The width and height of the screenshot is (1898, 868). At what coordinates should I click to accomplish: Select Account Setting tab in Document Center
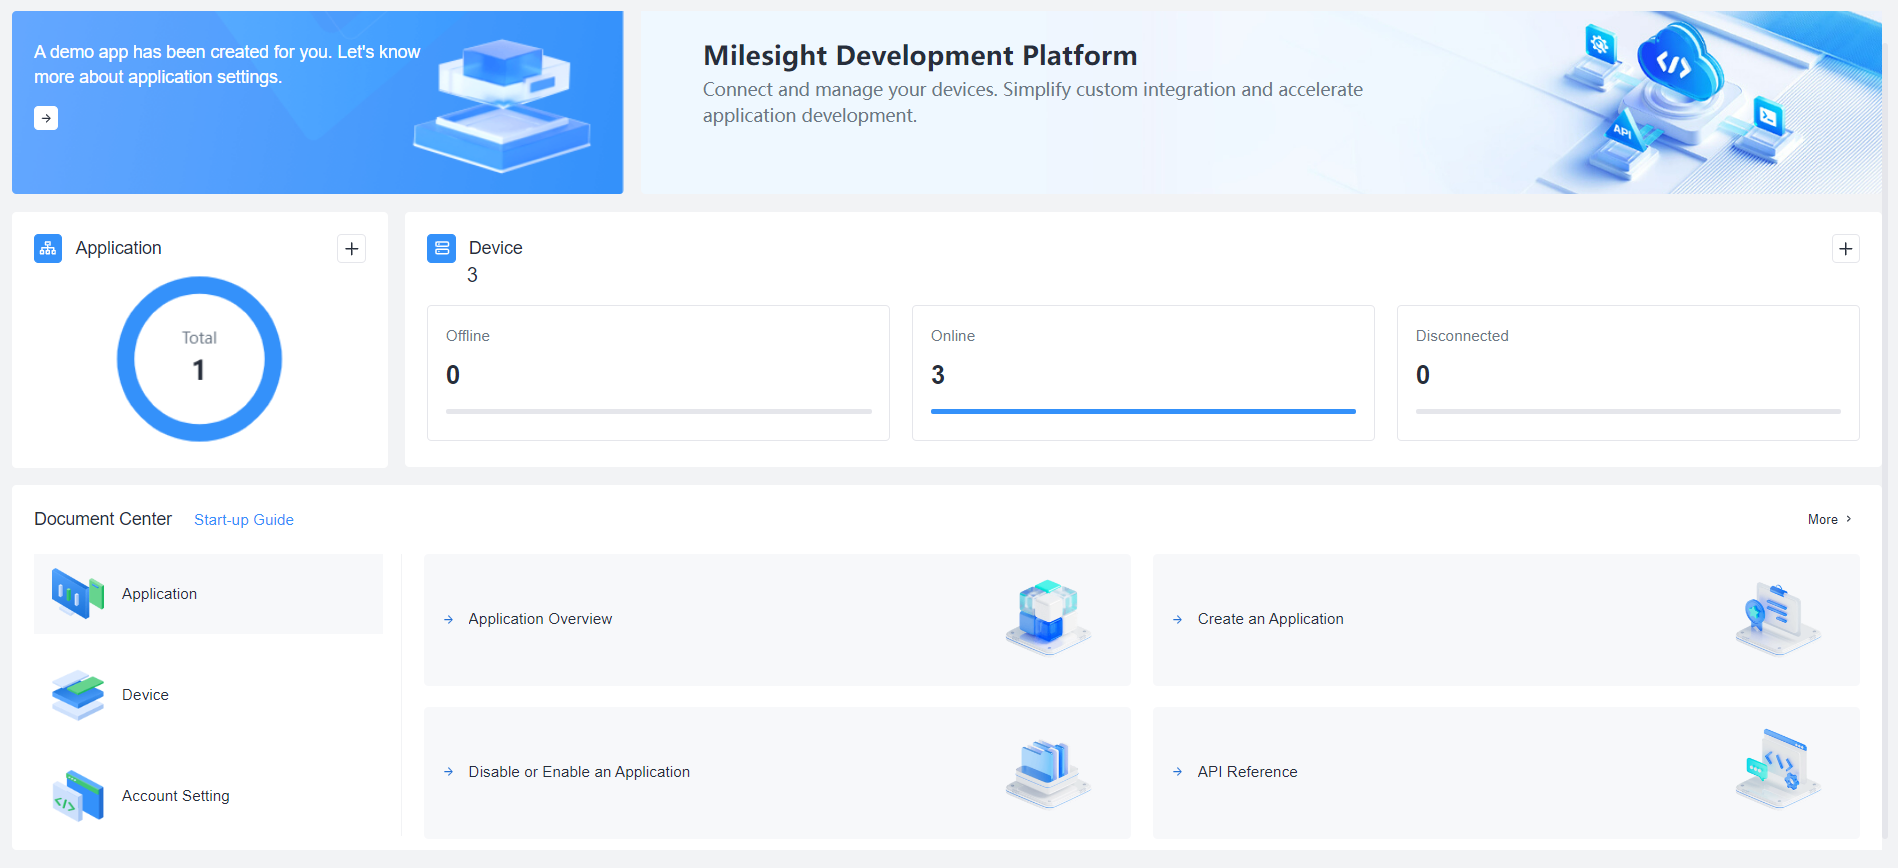pos(208,796)
